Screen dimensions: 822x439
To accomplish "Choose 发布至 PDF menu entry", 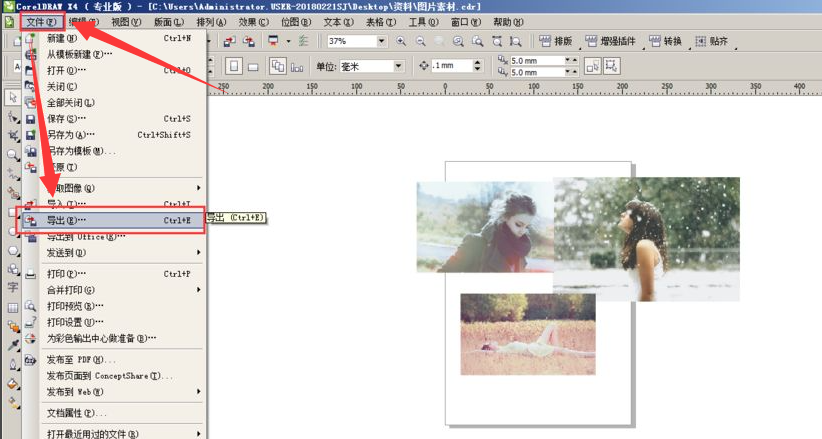I will click(82, 359).
